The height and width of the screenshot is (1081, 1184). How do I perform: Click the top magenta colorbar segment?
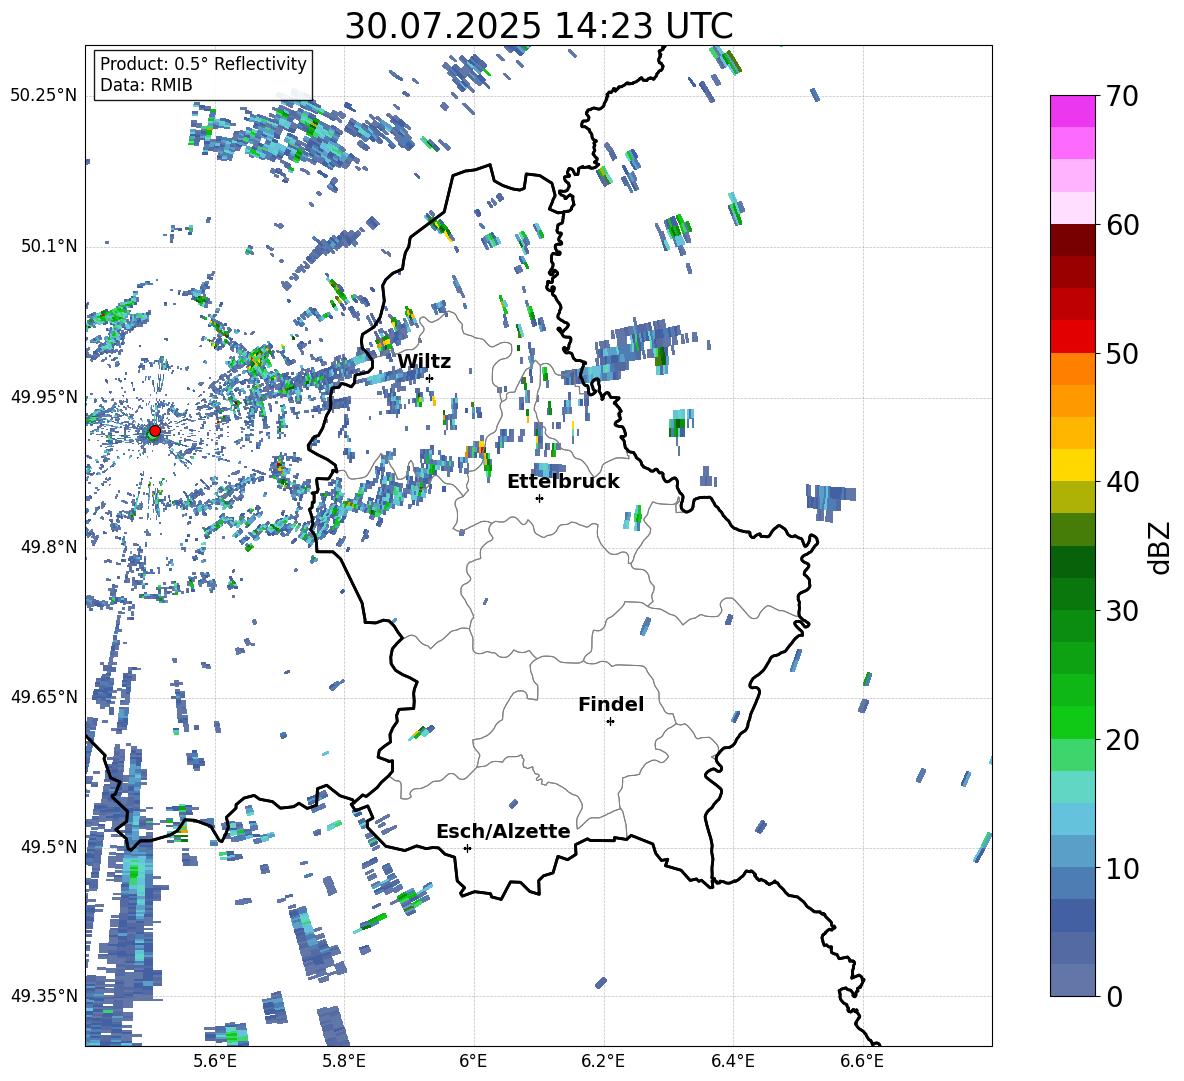coord(1073,111)
